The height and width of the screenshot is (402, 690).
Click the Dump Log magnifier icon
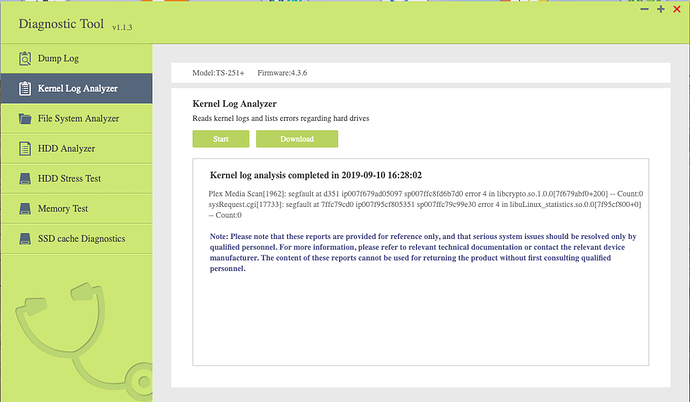pyautogui.click(x=25, y=58)
